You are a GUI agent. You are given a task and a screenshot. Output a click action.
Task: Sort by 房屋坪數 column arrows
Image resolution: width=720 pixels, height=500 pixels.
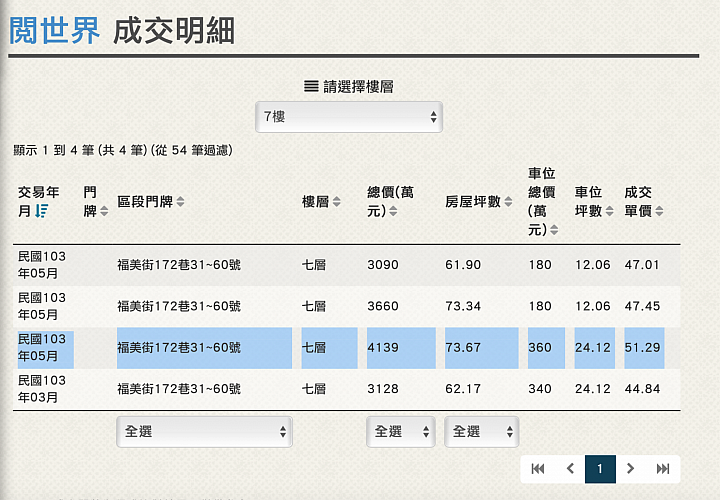pos(508,201)
